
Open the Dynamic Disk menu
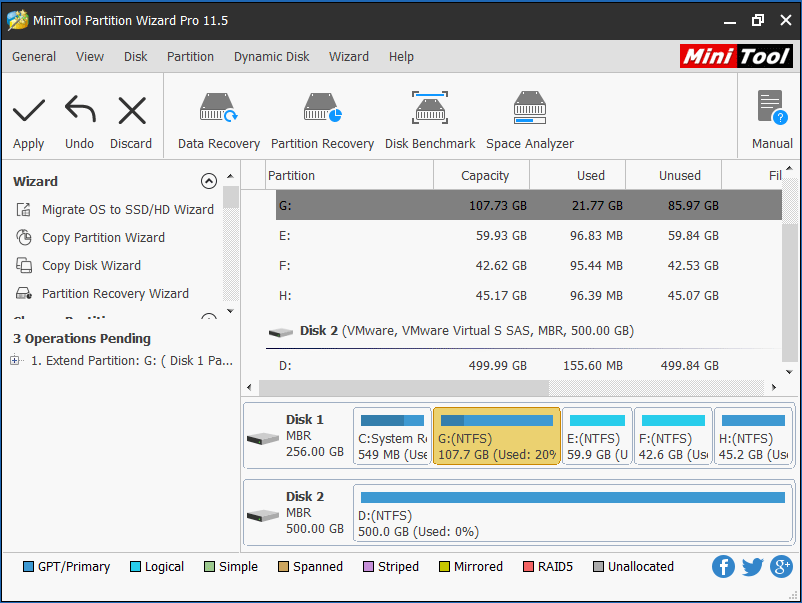tap(271, 57)
